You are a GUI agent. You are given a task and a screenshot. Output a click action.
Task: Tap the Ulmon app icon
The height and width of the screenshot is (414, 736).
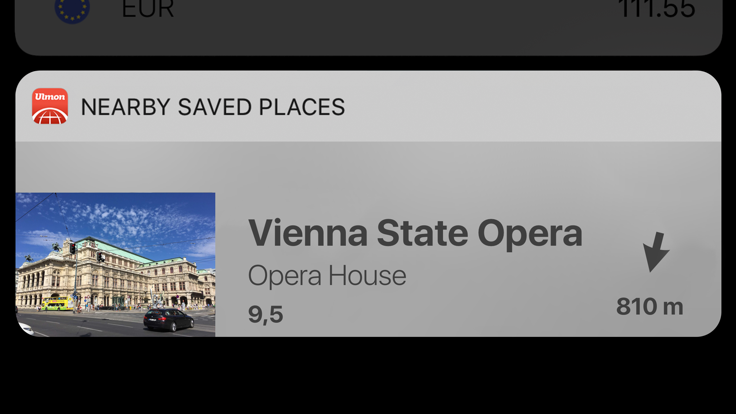click(50, 106)
